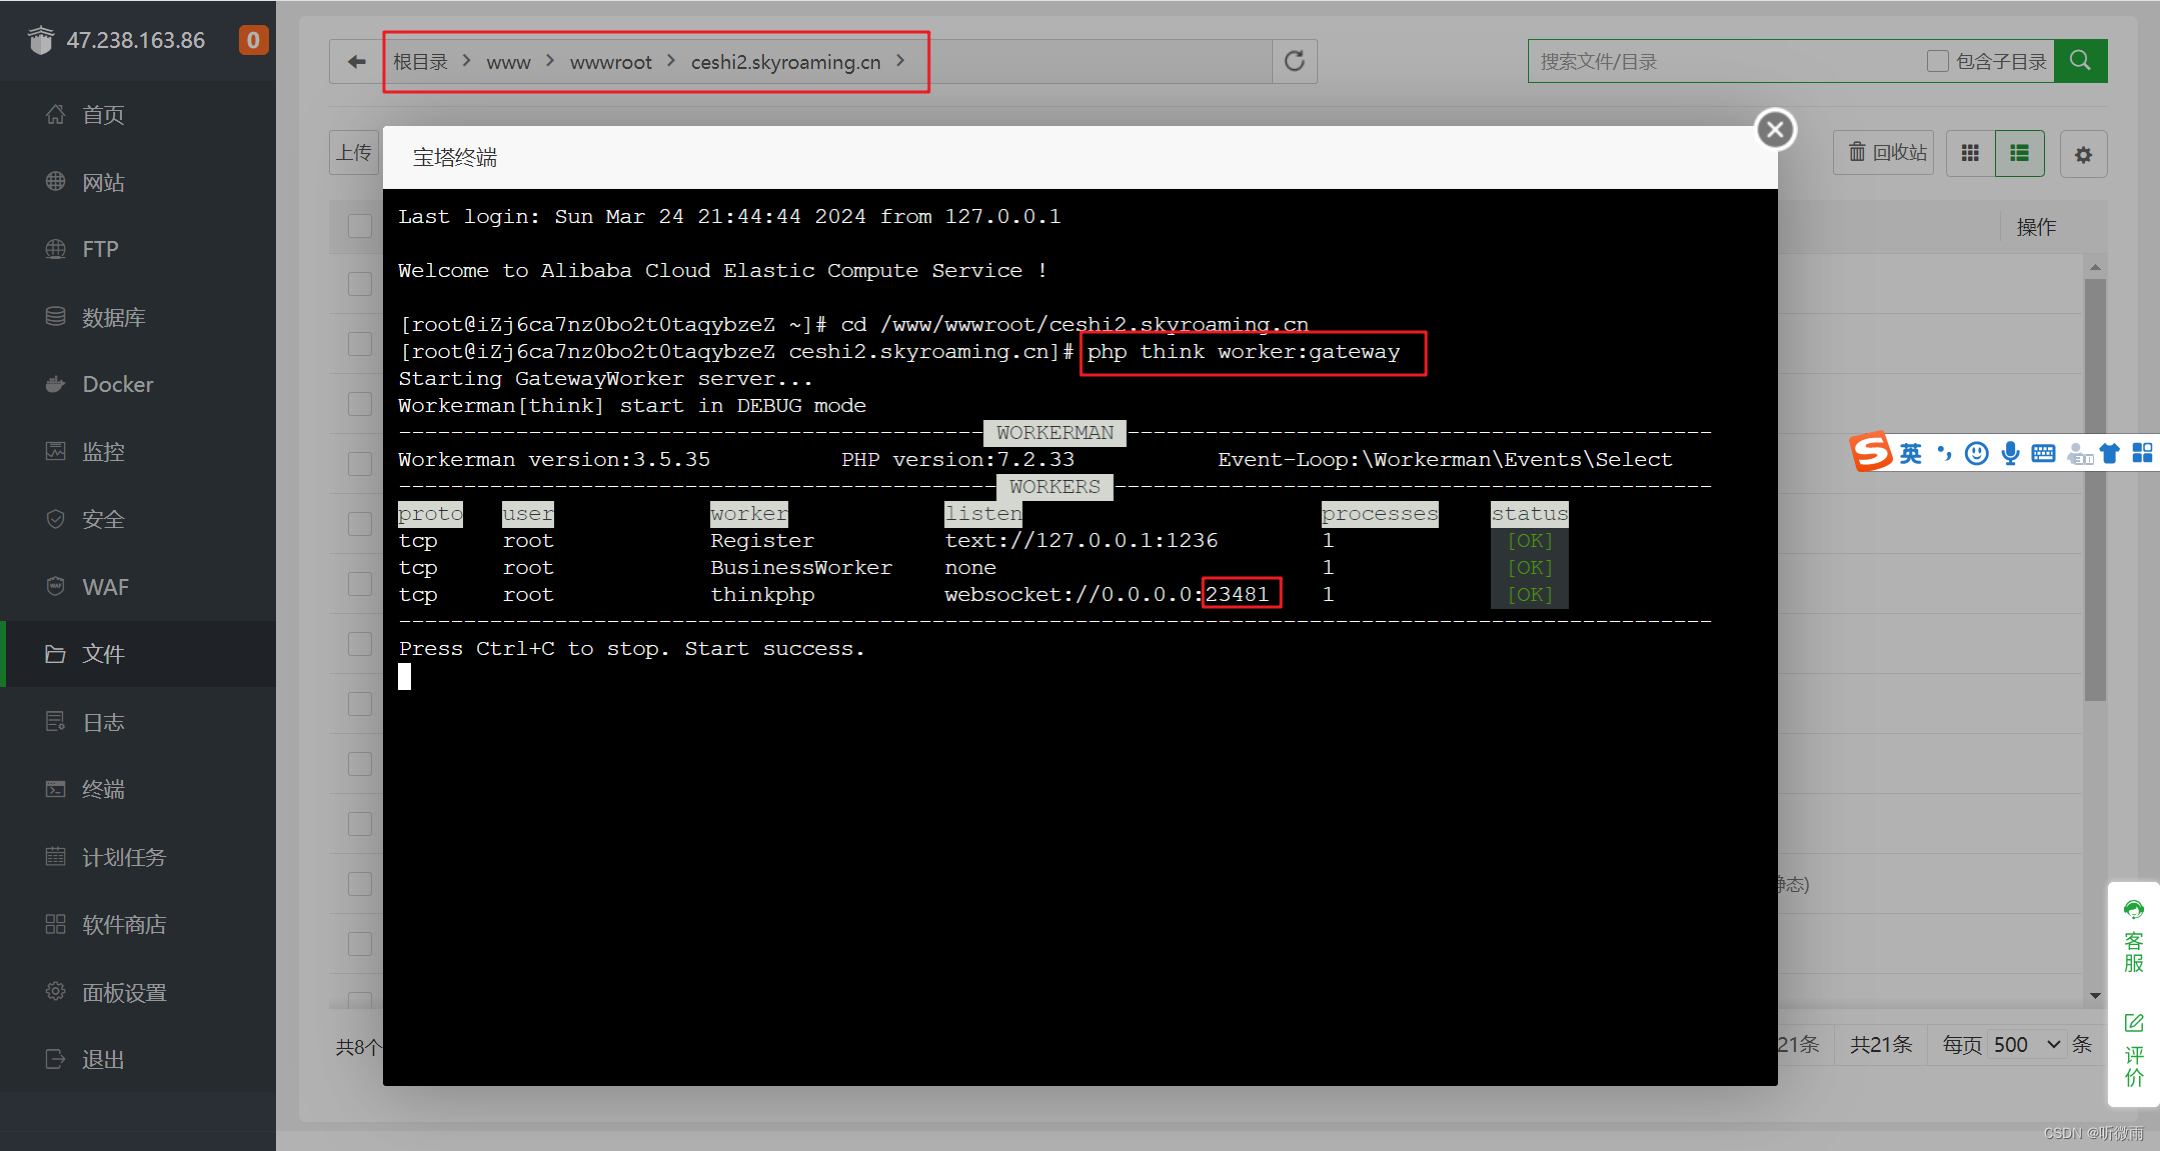
Task: Click the Sogou microphone voice icon
Action: (2010, 454)
